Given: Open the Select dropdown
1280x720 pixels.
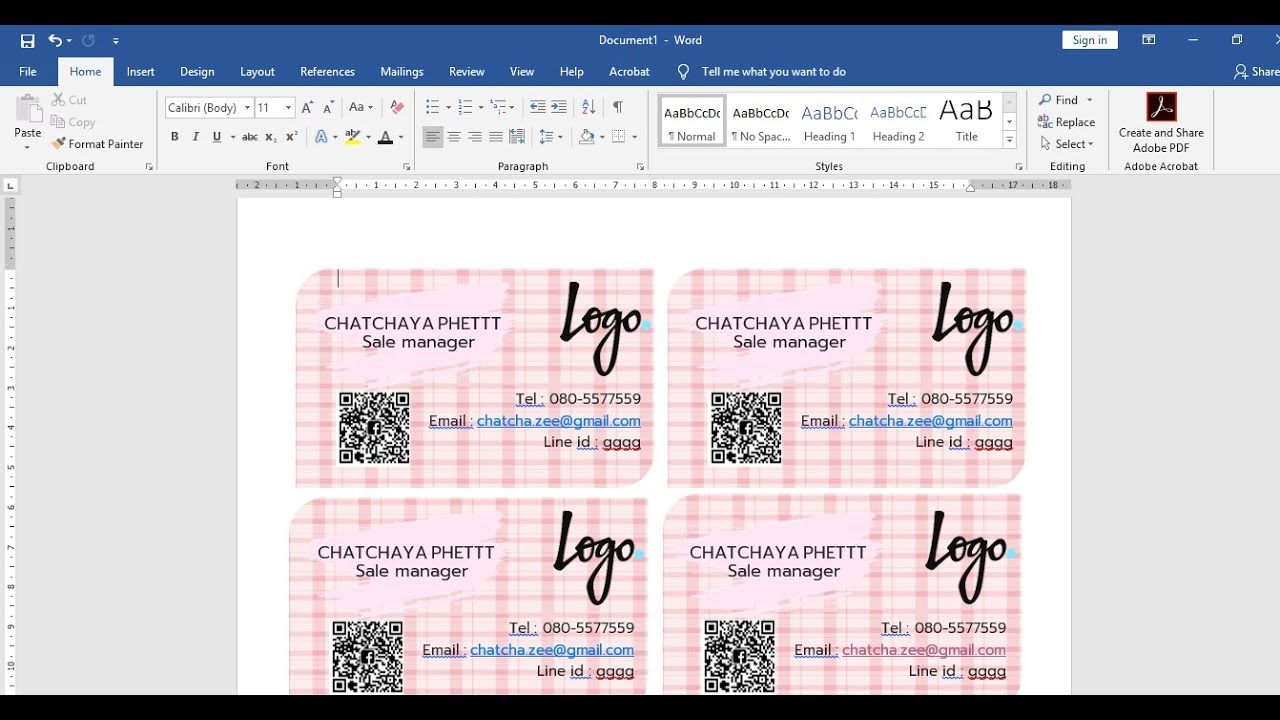Looking at the screenshot, I should [x=1067, y=144].
